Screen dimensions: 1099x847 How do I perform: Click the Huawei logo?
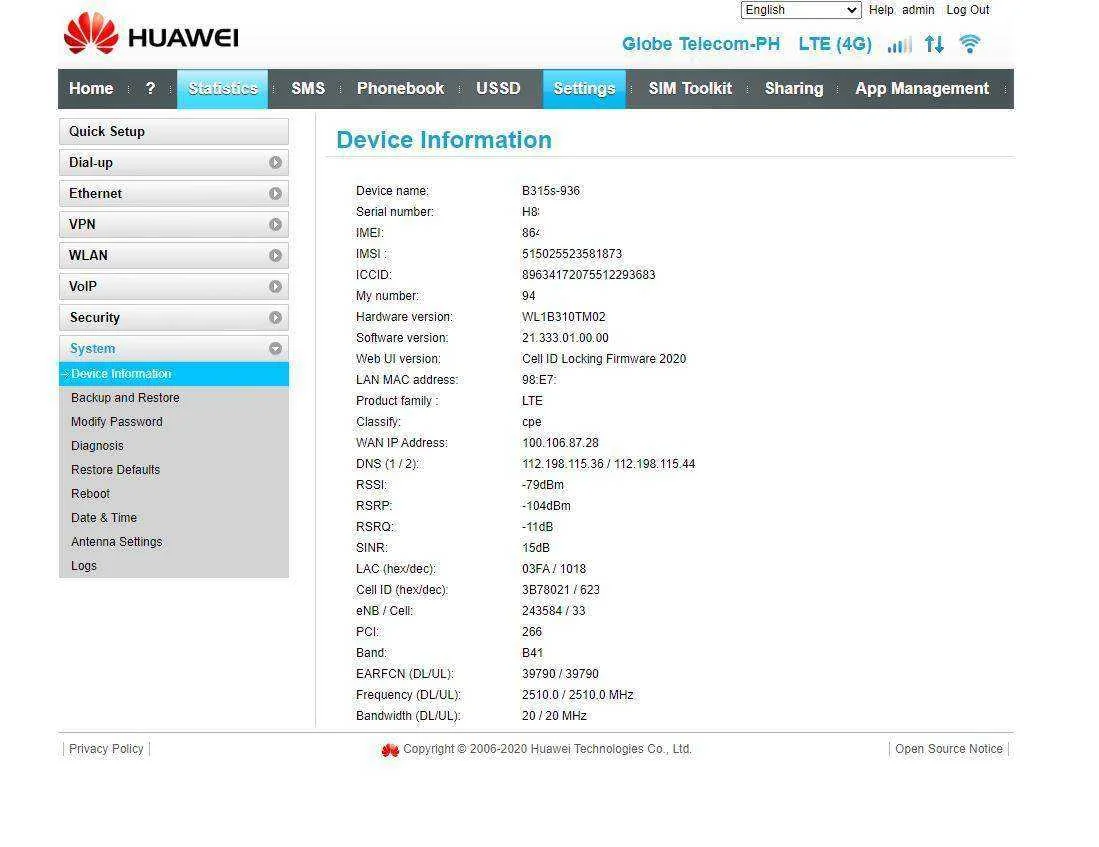tap(151, 34)
